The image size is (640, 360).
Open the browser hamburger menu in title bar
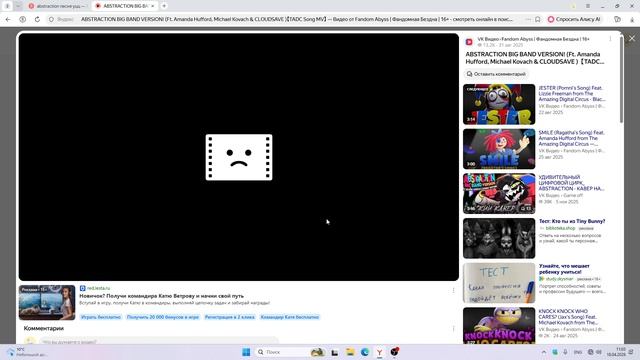[588, 6]
